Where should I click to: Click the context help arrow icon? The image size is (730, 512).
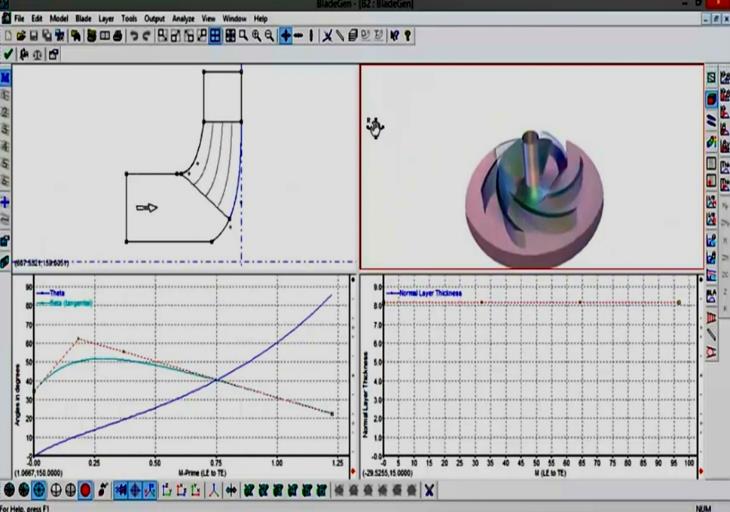coord(394,36)
